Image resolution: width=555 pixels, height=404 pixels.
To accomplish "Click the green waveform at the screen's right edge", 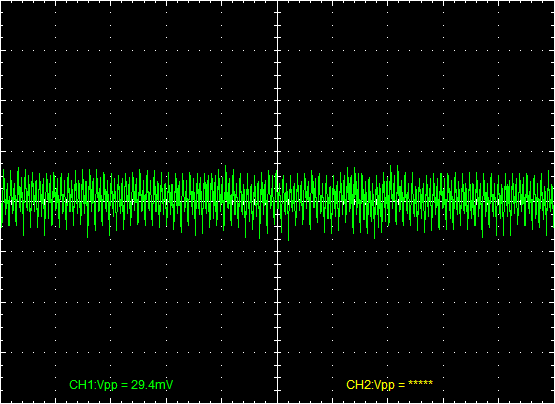I will pos(552,201).
